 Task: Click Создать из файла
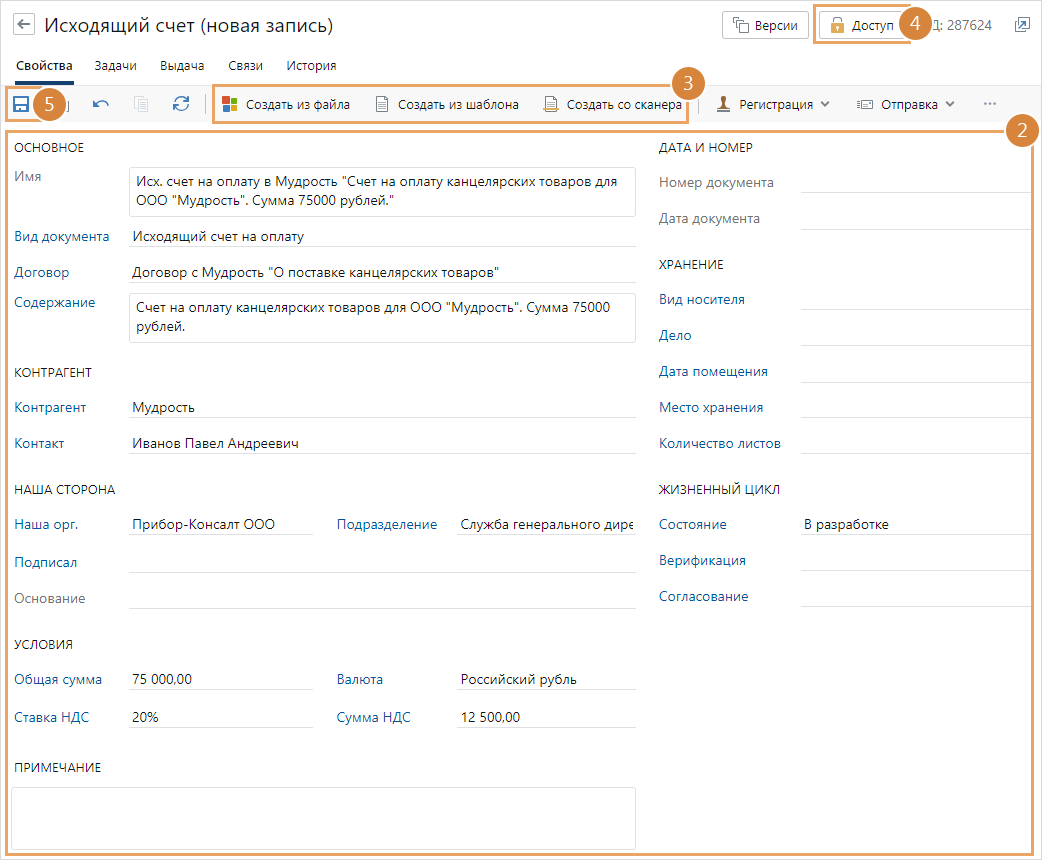point(286,104)
